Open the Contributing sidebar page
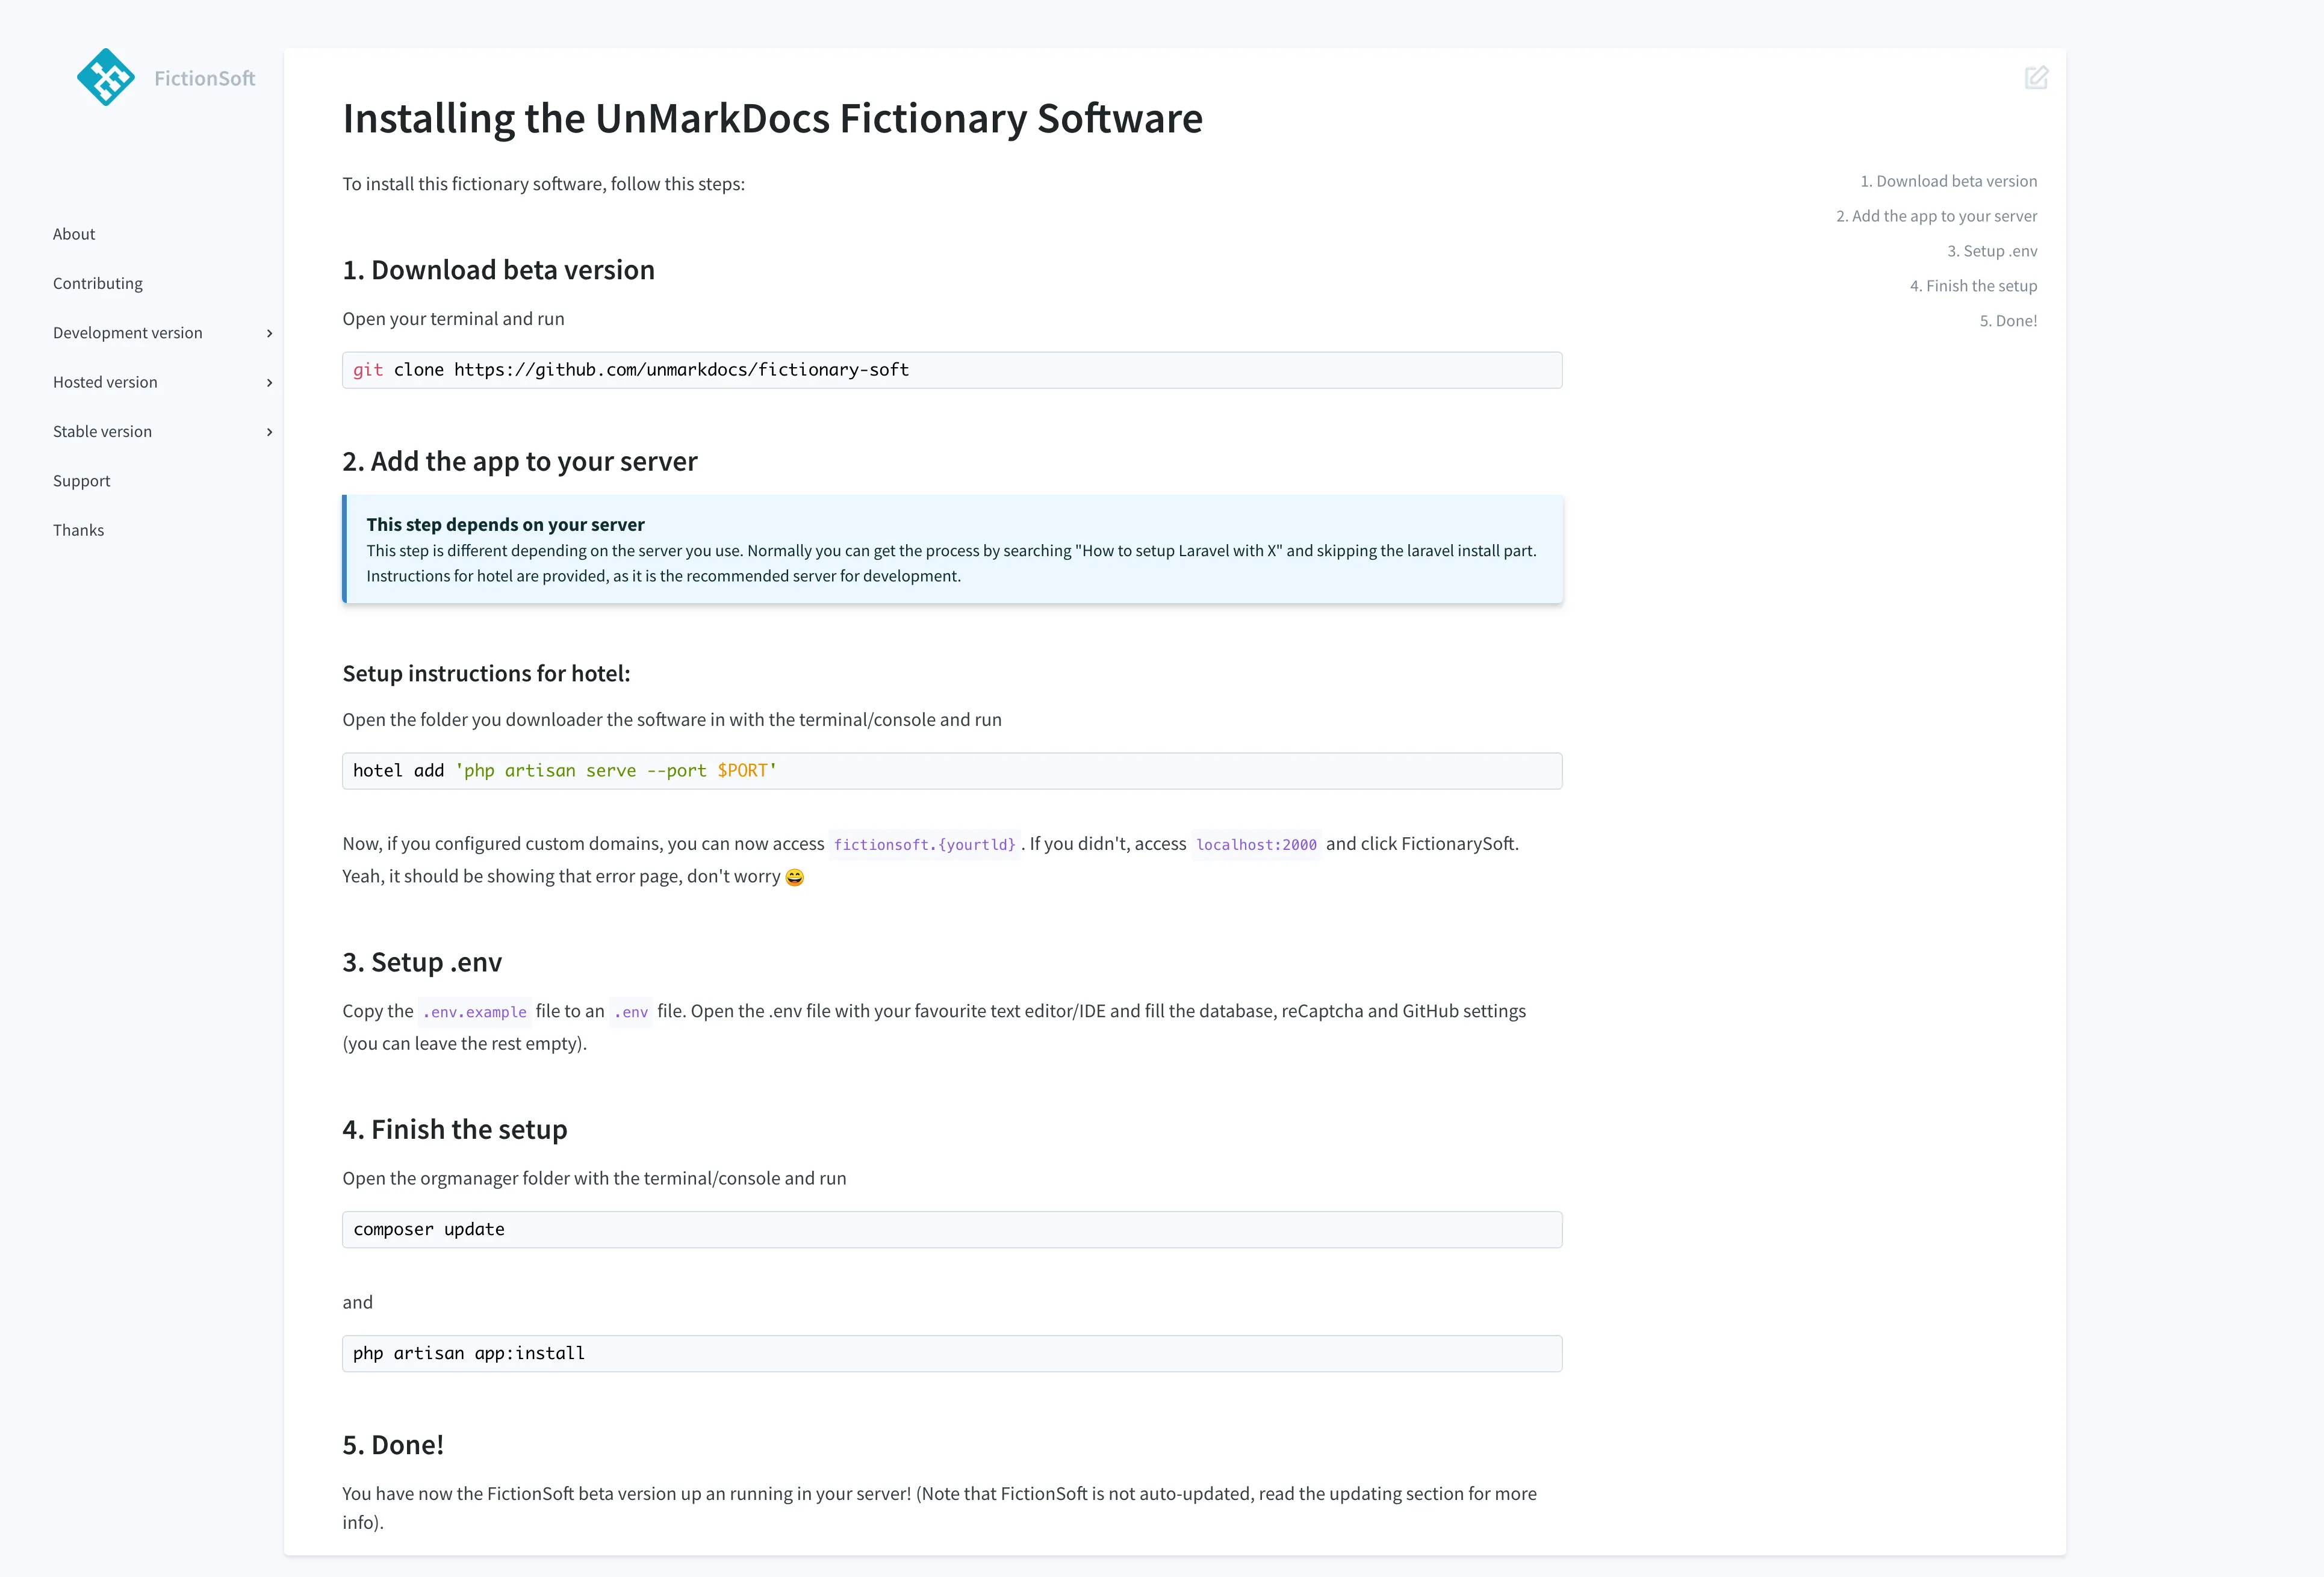Screen dimensions: 2324x1577 98,284
